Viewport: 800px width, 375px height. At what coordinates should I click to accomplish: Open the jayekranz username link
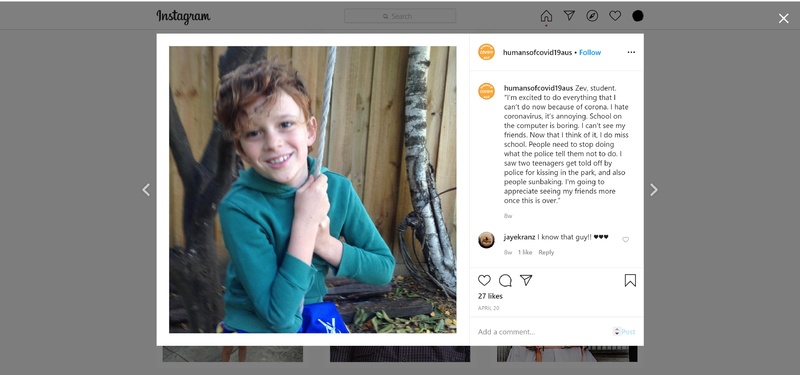click(x=519, y=237)
